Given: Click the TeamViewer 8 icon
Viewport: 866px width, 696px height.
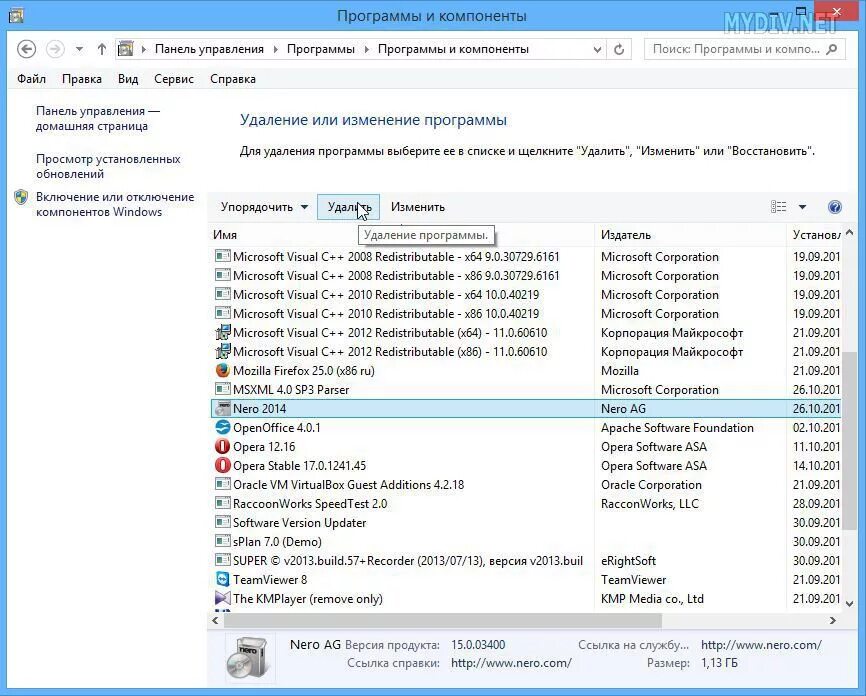Looking at the screenshot, I should 223,579.
